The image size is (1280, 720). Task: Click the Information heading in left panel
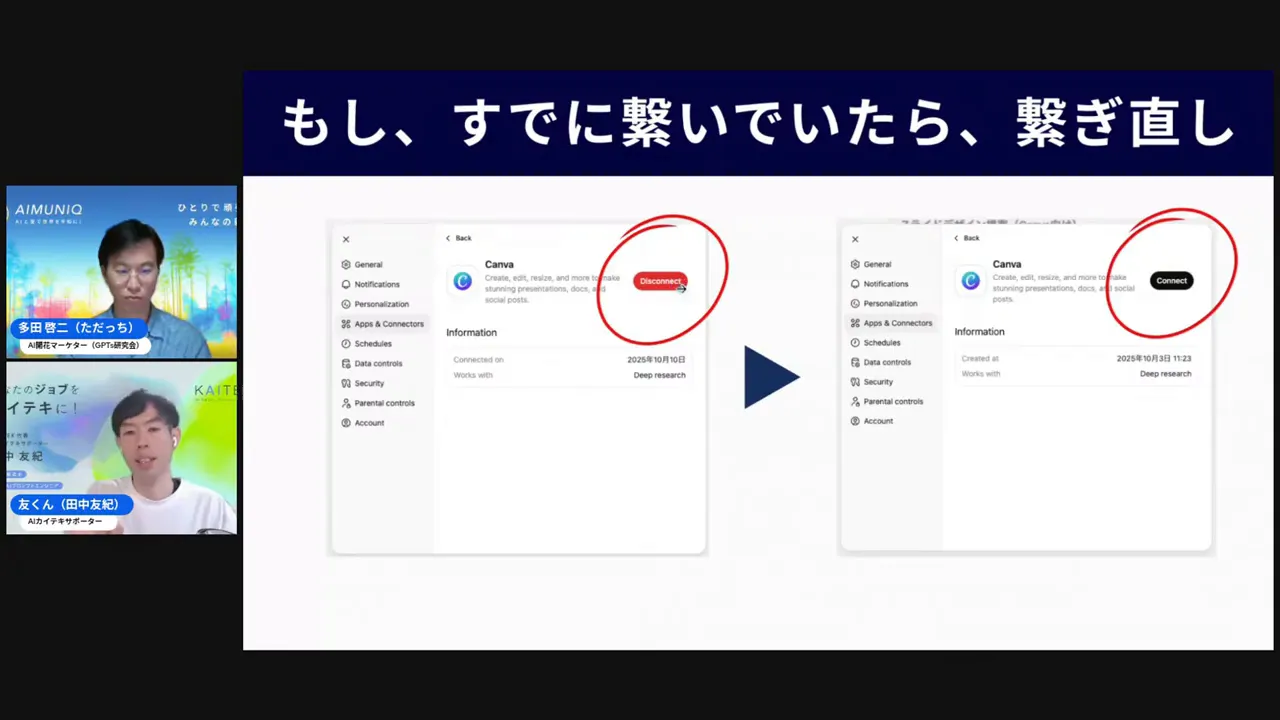[471, 332]
